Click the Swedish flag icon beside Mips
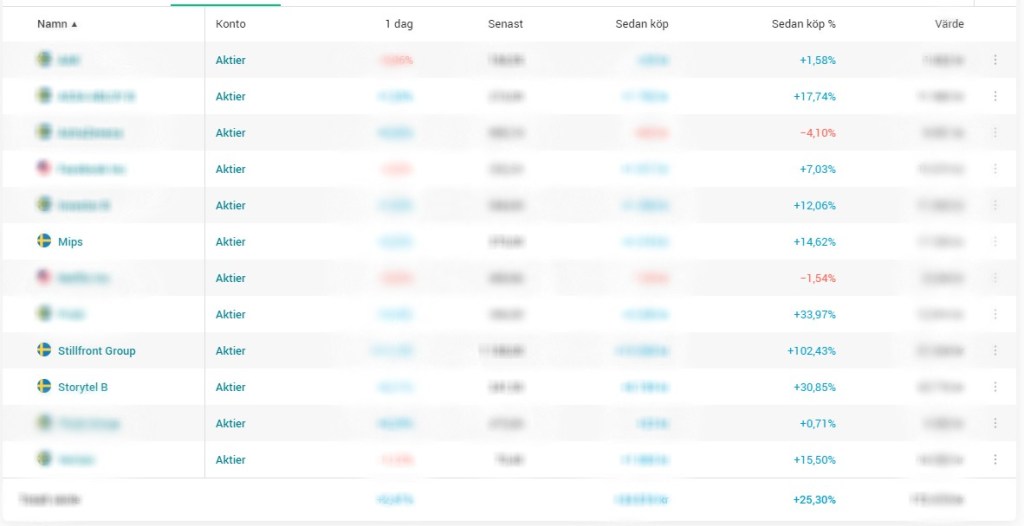Screen dimensions: 1024x526 point(44,241)
